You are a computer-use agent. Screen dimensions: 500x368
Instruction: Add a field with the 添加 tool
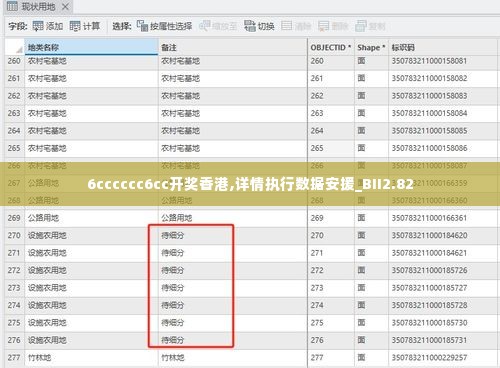48,26
